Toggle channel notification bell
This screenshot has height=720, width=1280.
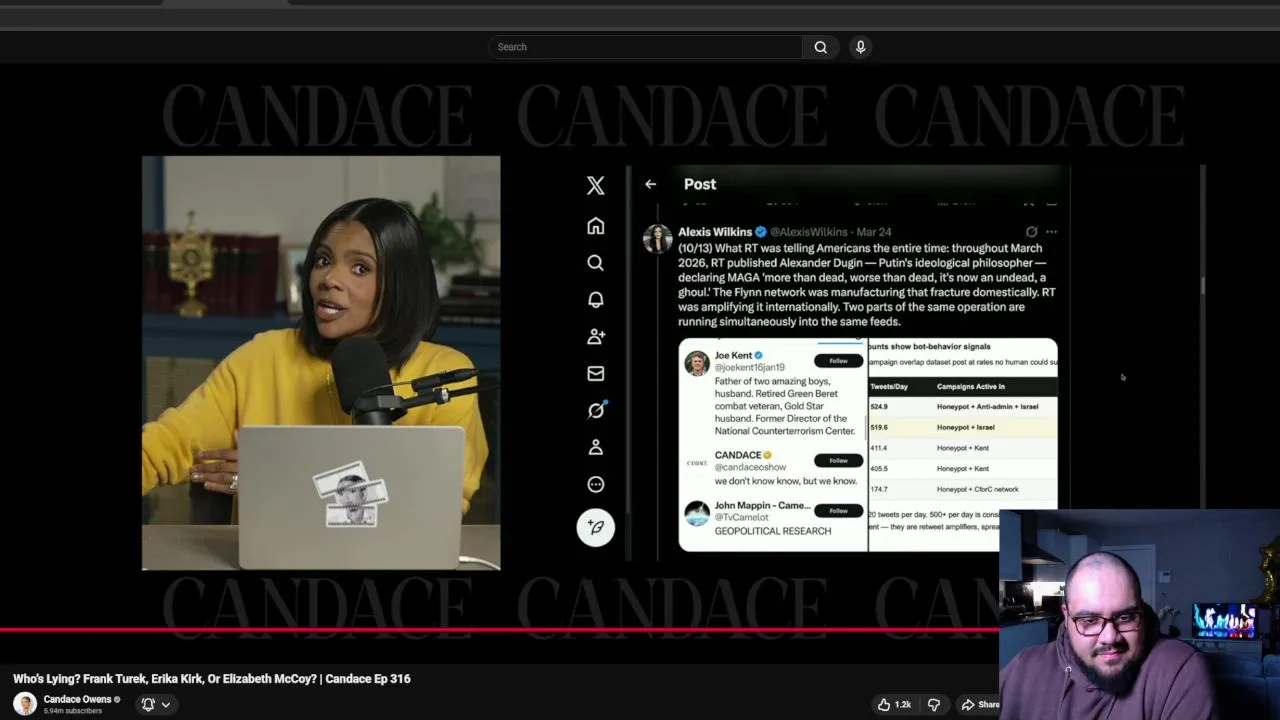[x=148, y=704]
